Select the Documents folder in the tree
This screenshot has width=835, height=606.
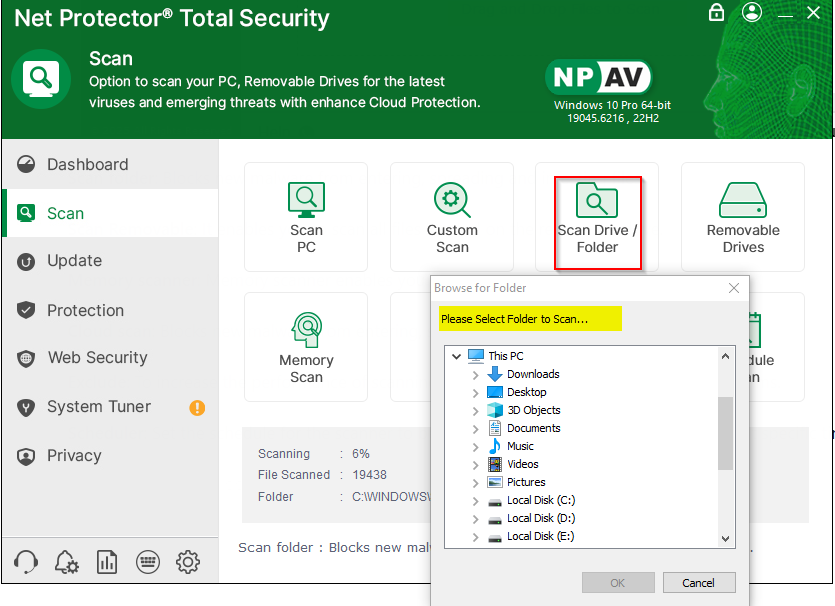pyautogui.click(x=533, y=428)
